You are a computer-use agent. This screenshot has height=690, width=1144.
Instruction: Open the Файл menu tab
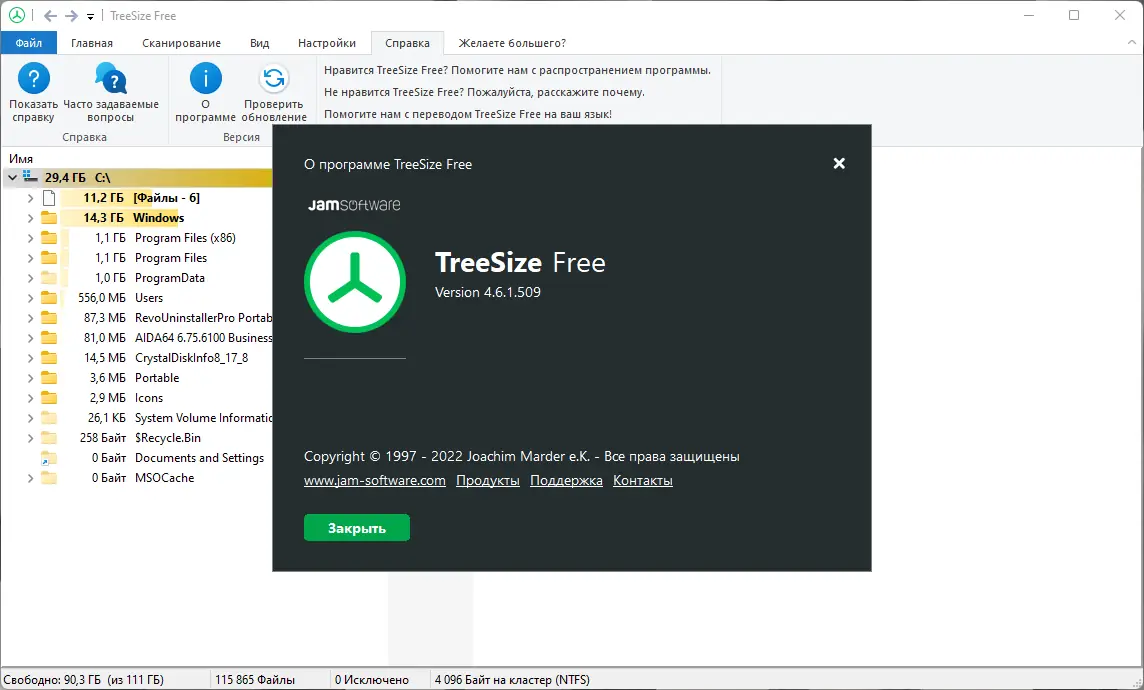point(28,43)
